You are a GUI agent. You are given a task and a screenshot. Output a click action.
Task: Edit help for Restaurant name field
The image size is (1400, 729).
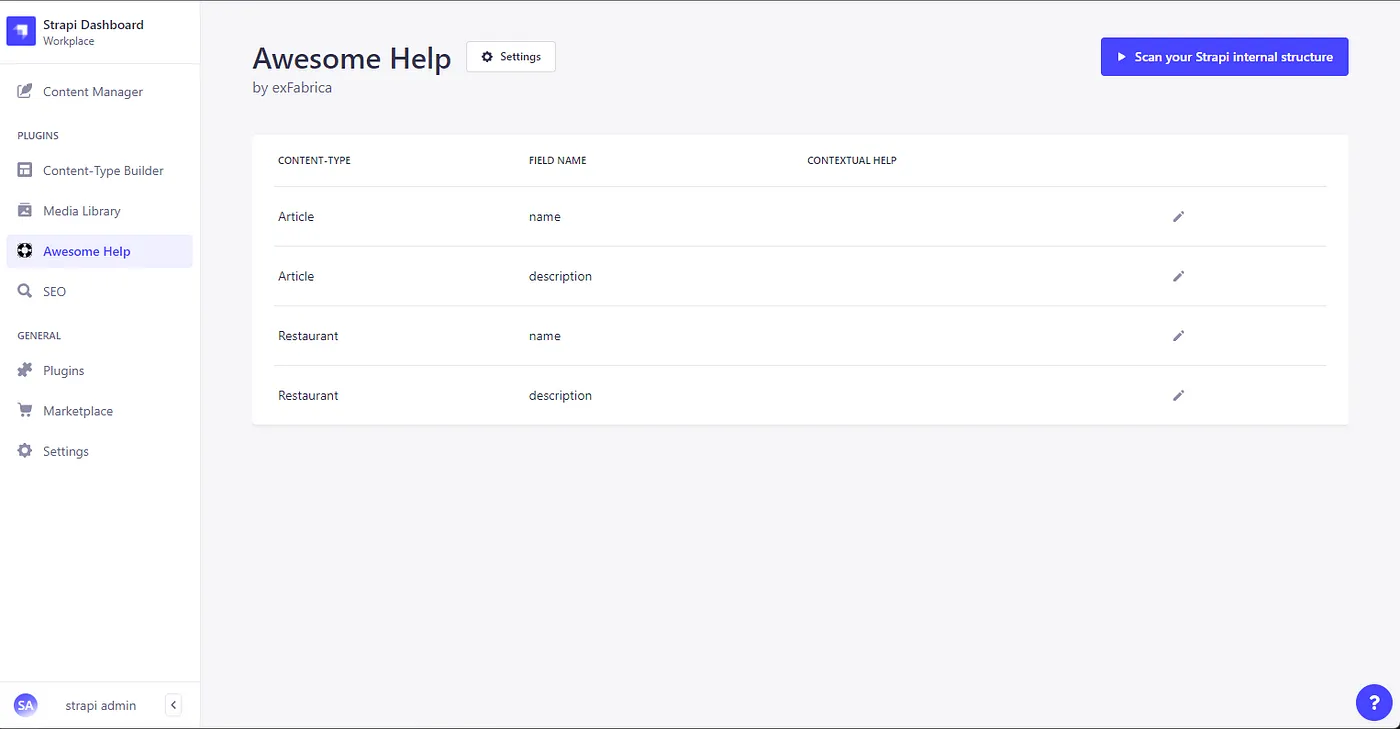point(1178,336)
